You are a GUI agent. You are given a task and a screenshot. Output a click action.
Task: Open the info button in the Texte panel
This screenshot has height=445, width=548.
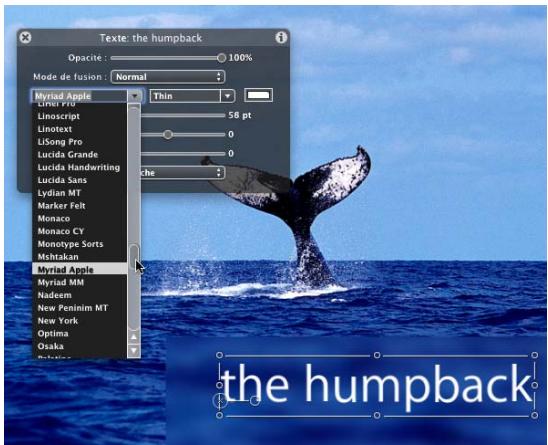tap(281, 37)
